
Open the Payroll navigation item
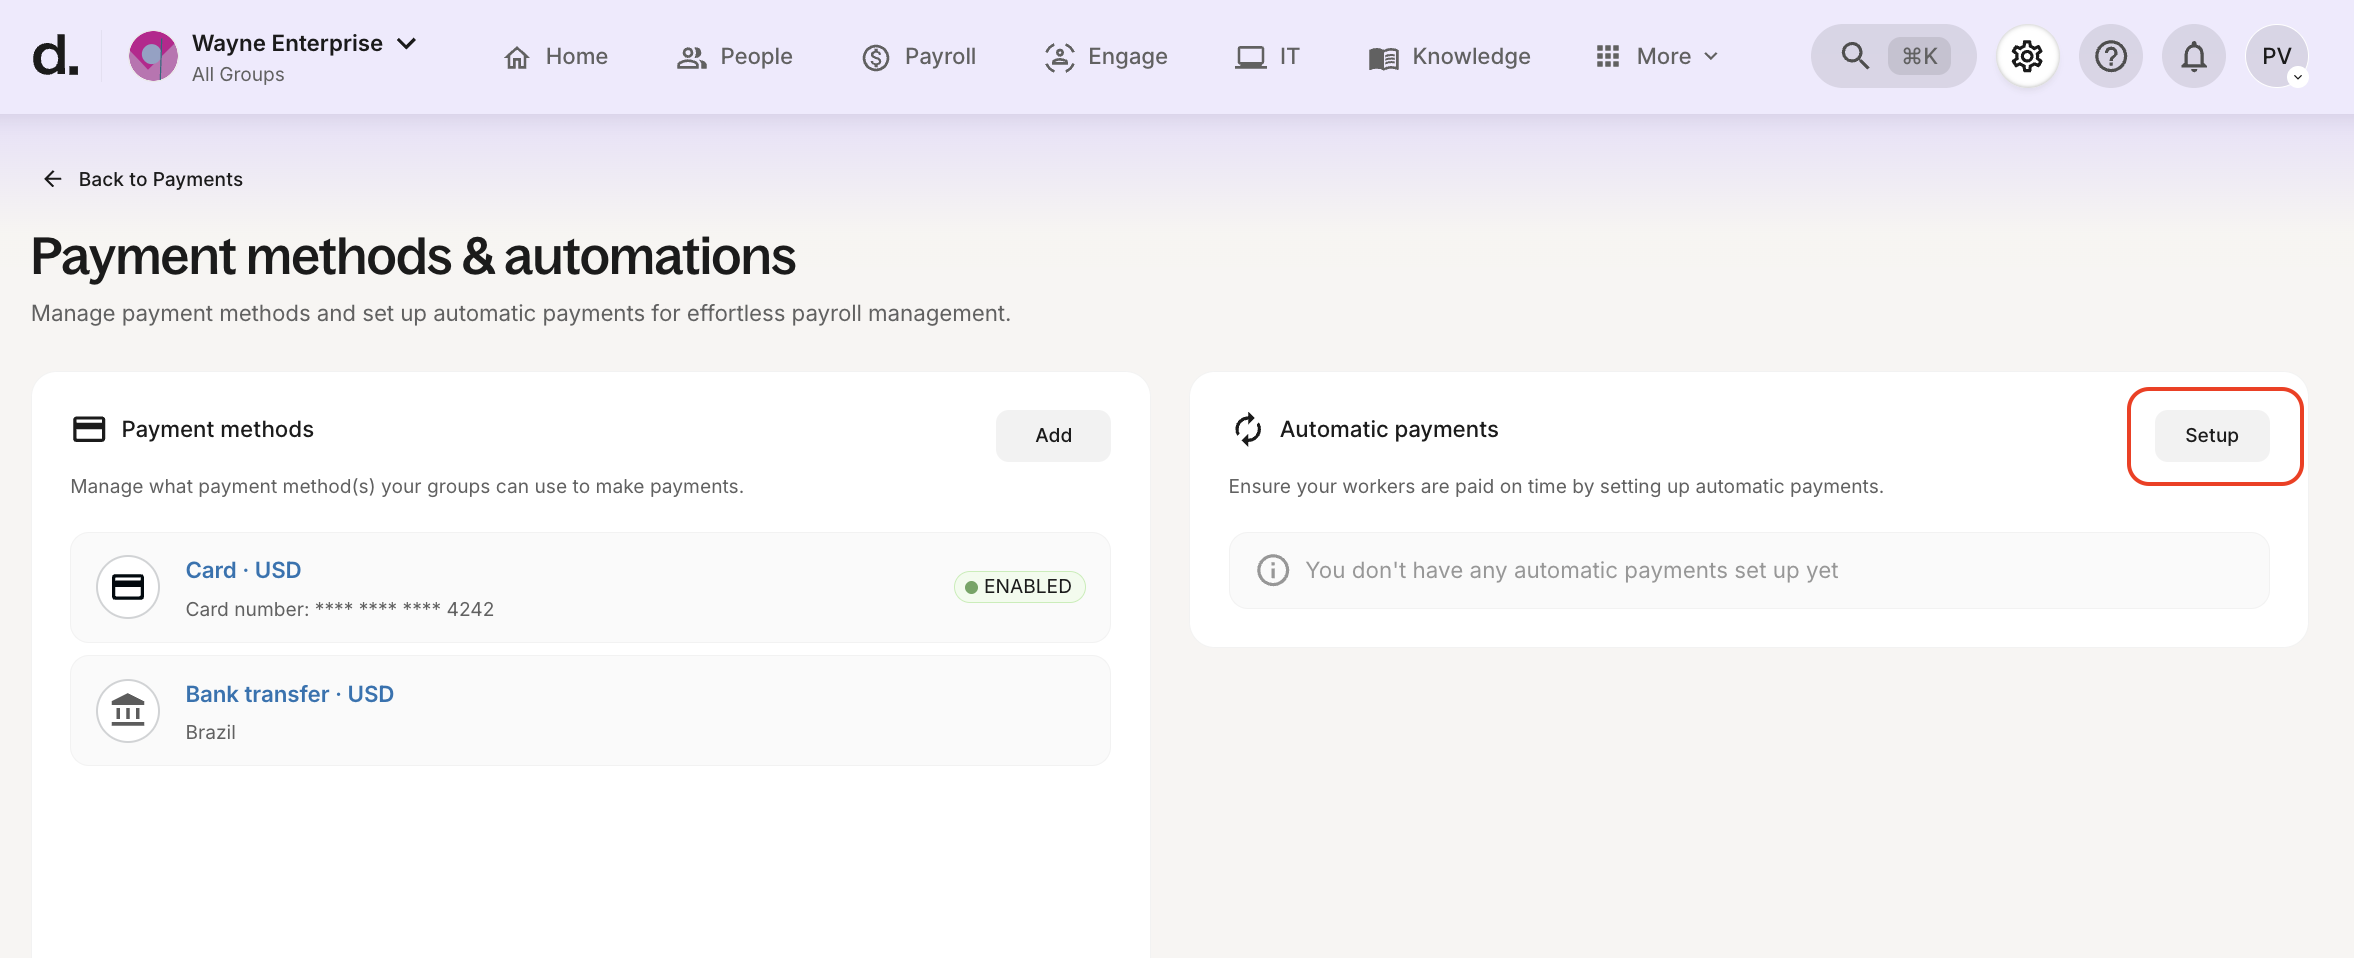(x=918, y=56)
